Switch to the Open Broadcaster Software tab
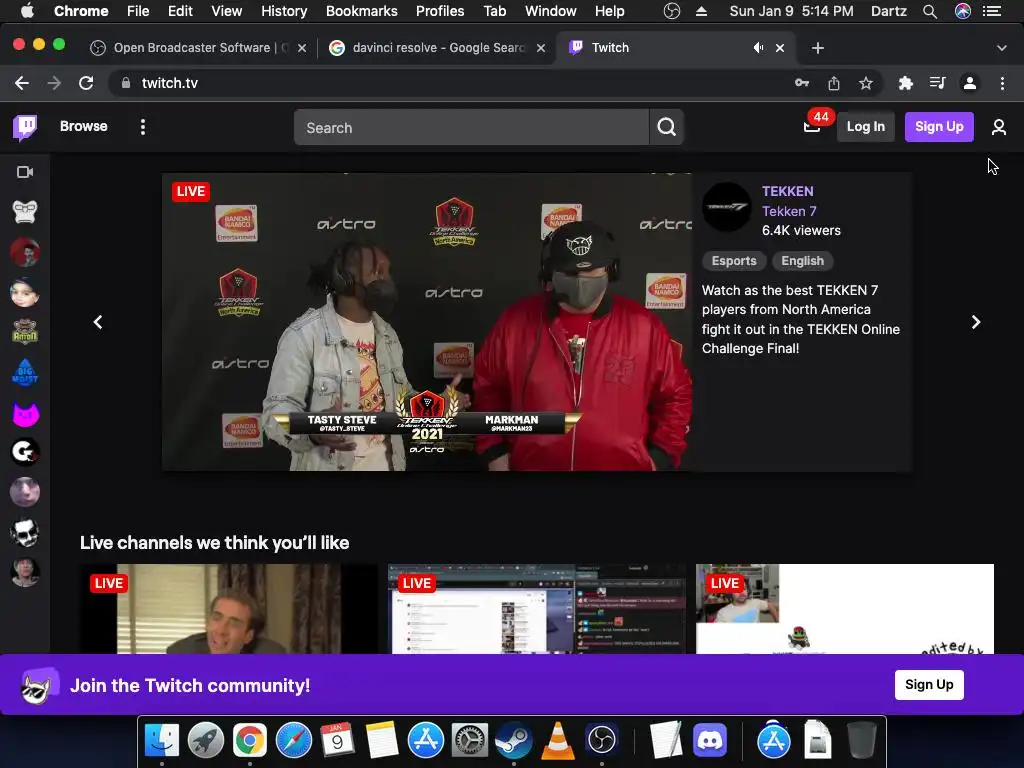This screenshot has width=1024, height=768. pos(198,48)
